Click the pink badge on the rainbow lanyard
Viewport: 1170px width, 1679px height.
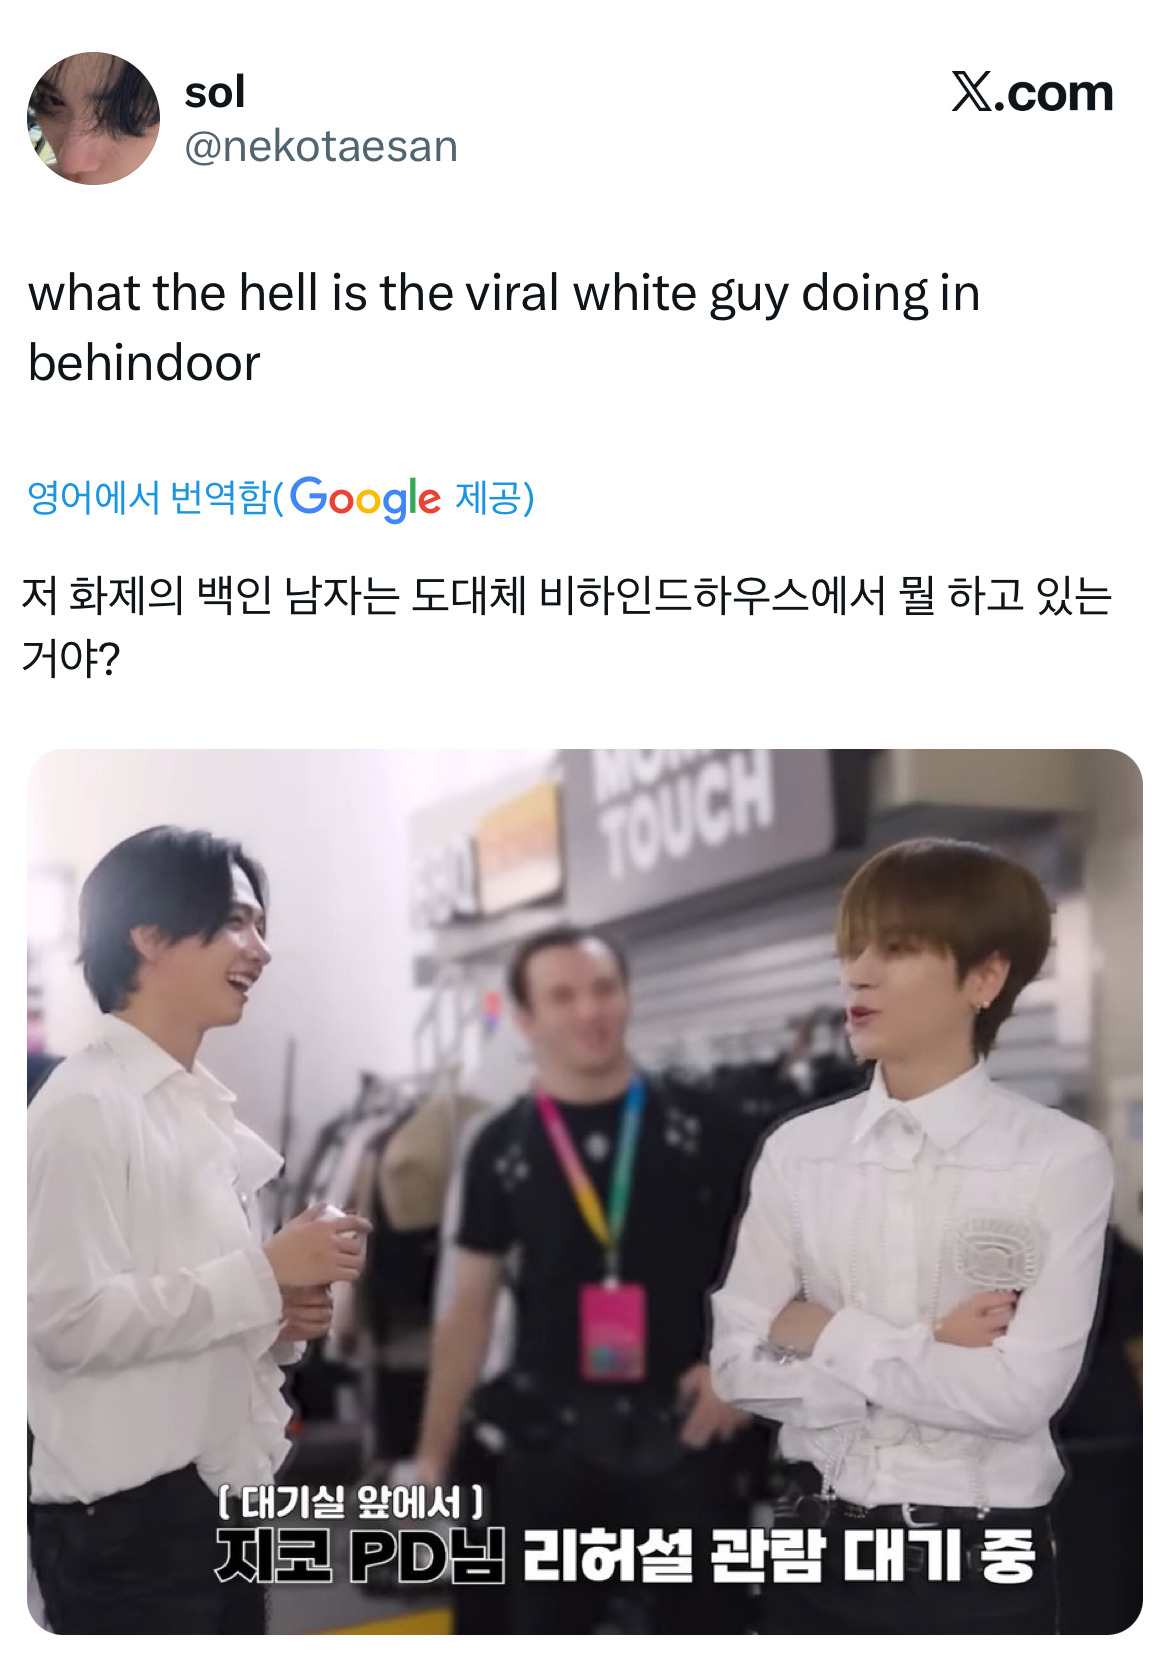point(614,1331)
